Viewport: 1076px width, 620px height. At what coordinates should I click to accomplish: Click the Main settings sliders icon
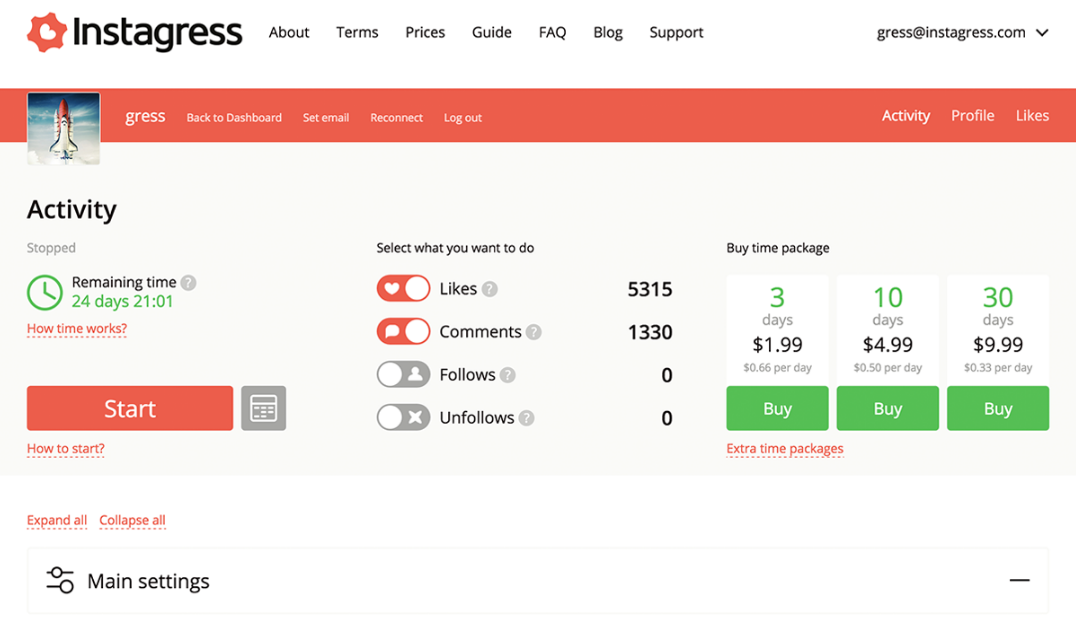(59, 581)
